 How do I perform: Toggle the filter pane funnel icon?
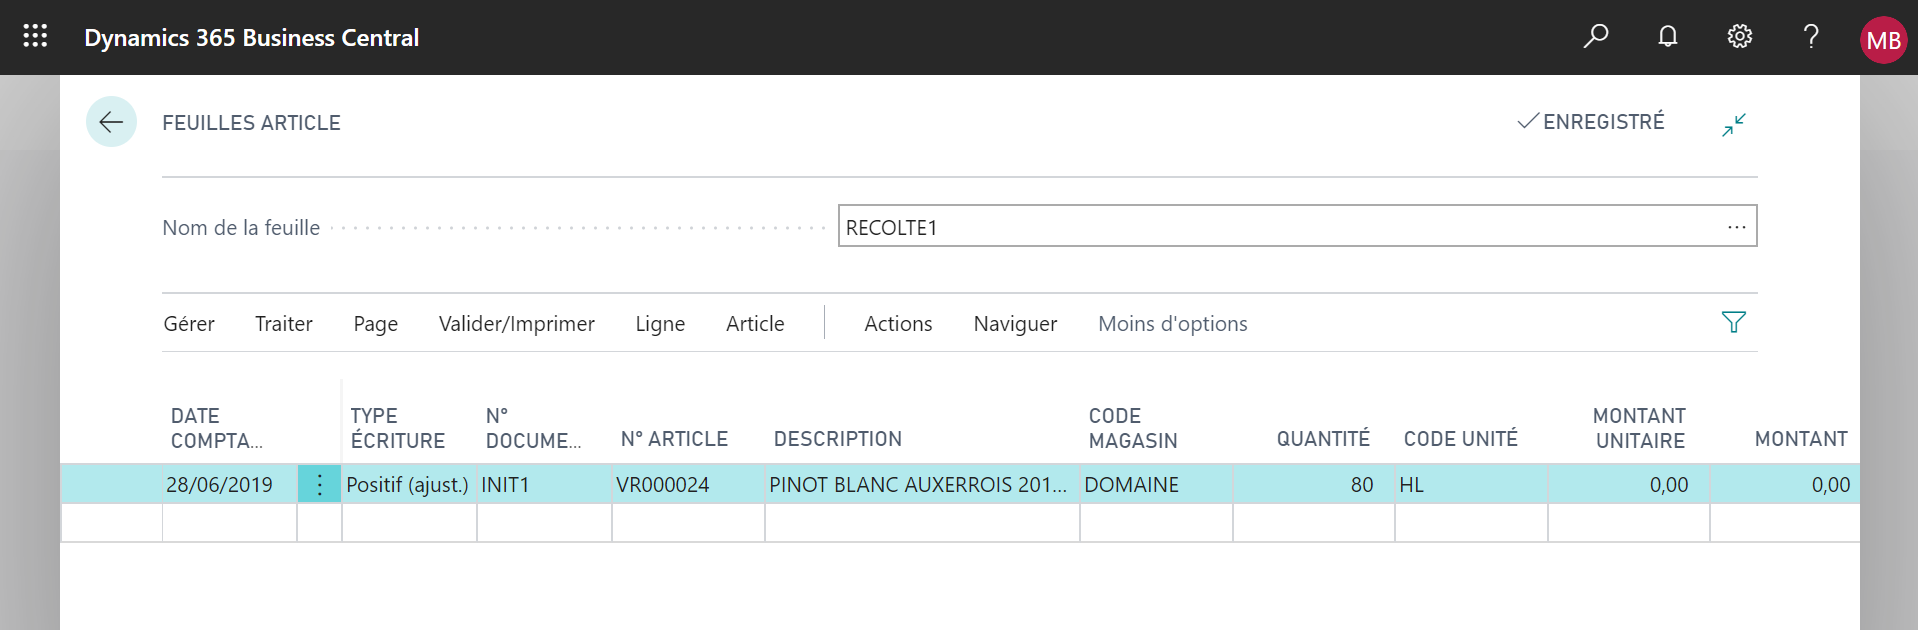(1734, 322)
